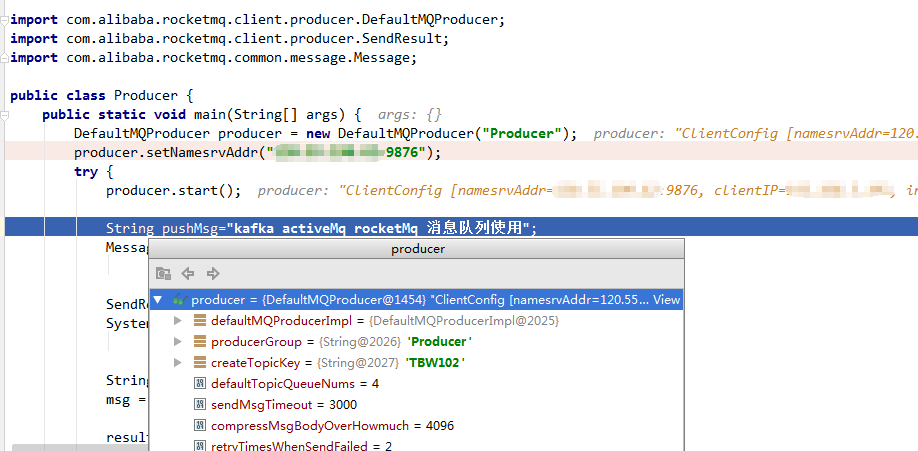Screen dimensions: 918x451
Task: Expand the producerGroup node
Action: 178,342
